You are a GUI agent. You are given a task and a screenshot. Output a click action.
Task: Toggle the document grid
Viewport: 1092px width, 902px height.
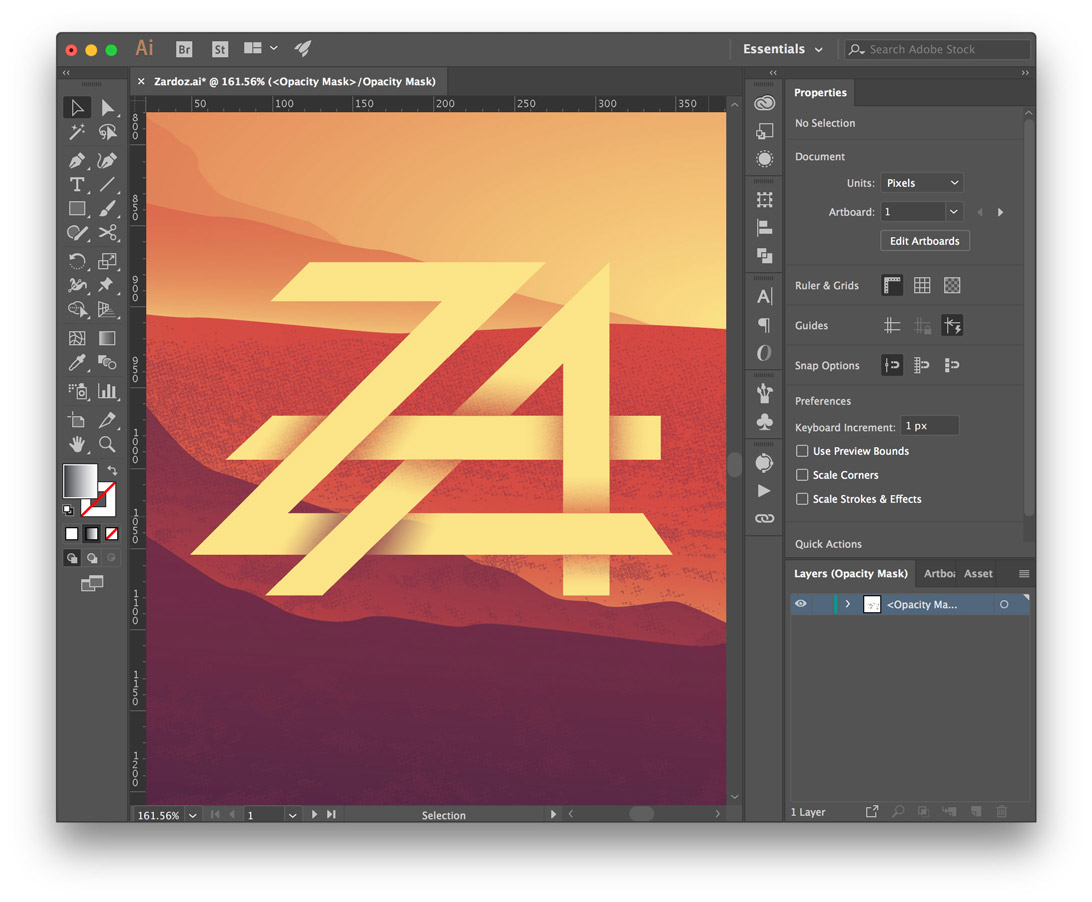pyautogui.click(x=922, y=286)
